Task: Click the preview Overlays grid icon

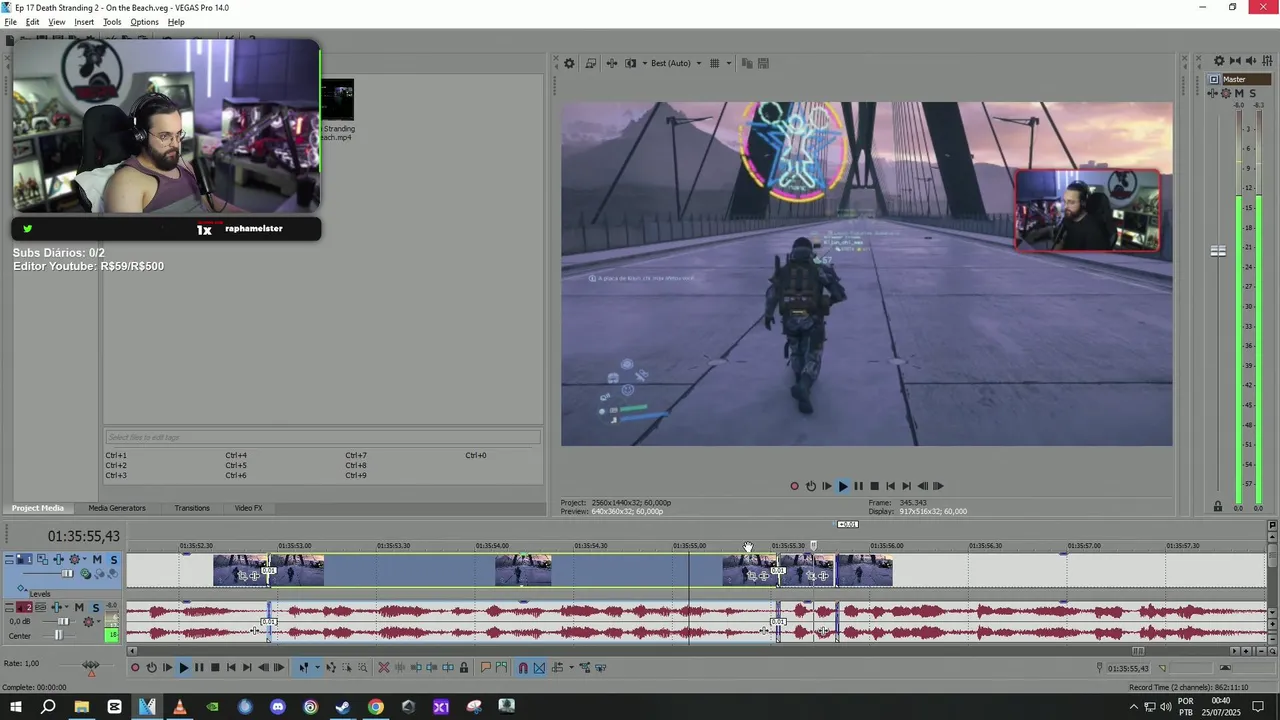Action: point(714,63)
